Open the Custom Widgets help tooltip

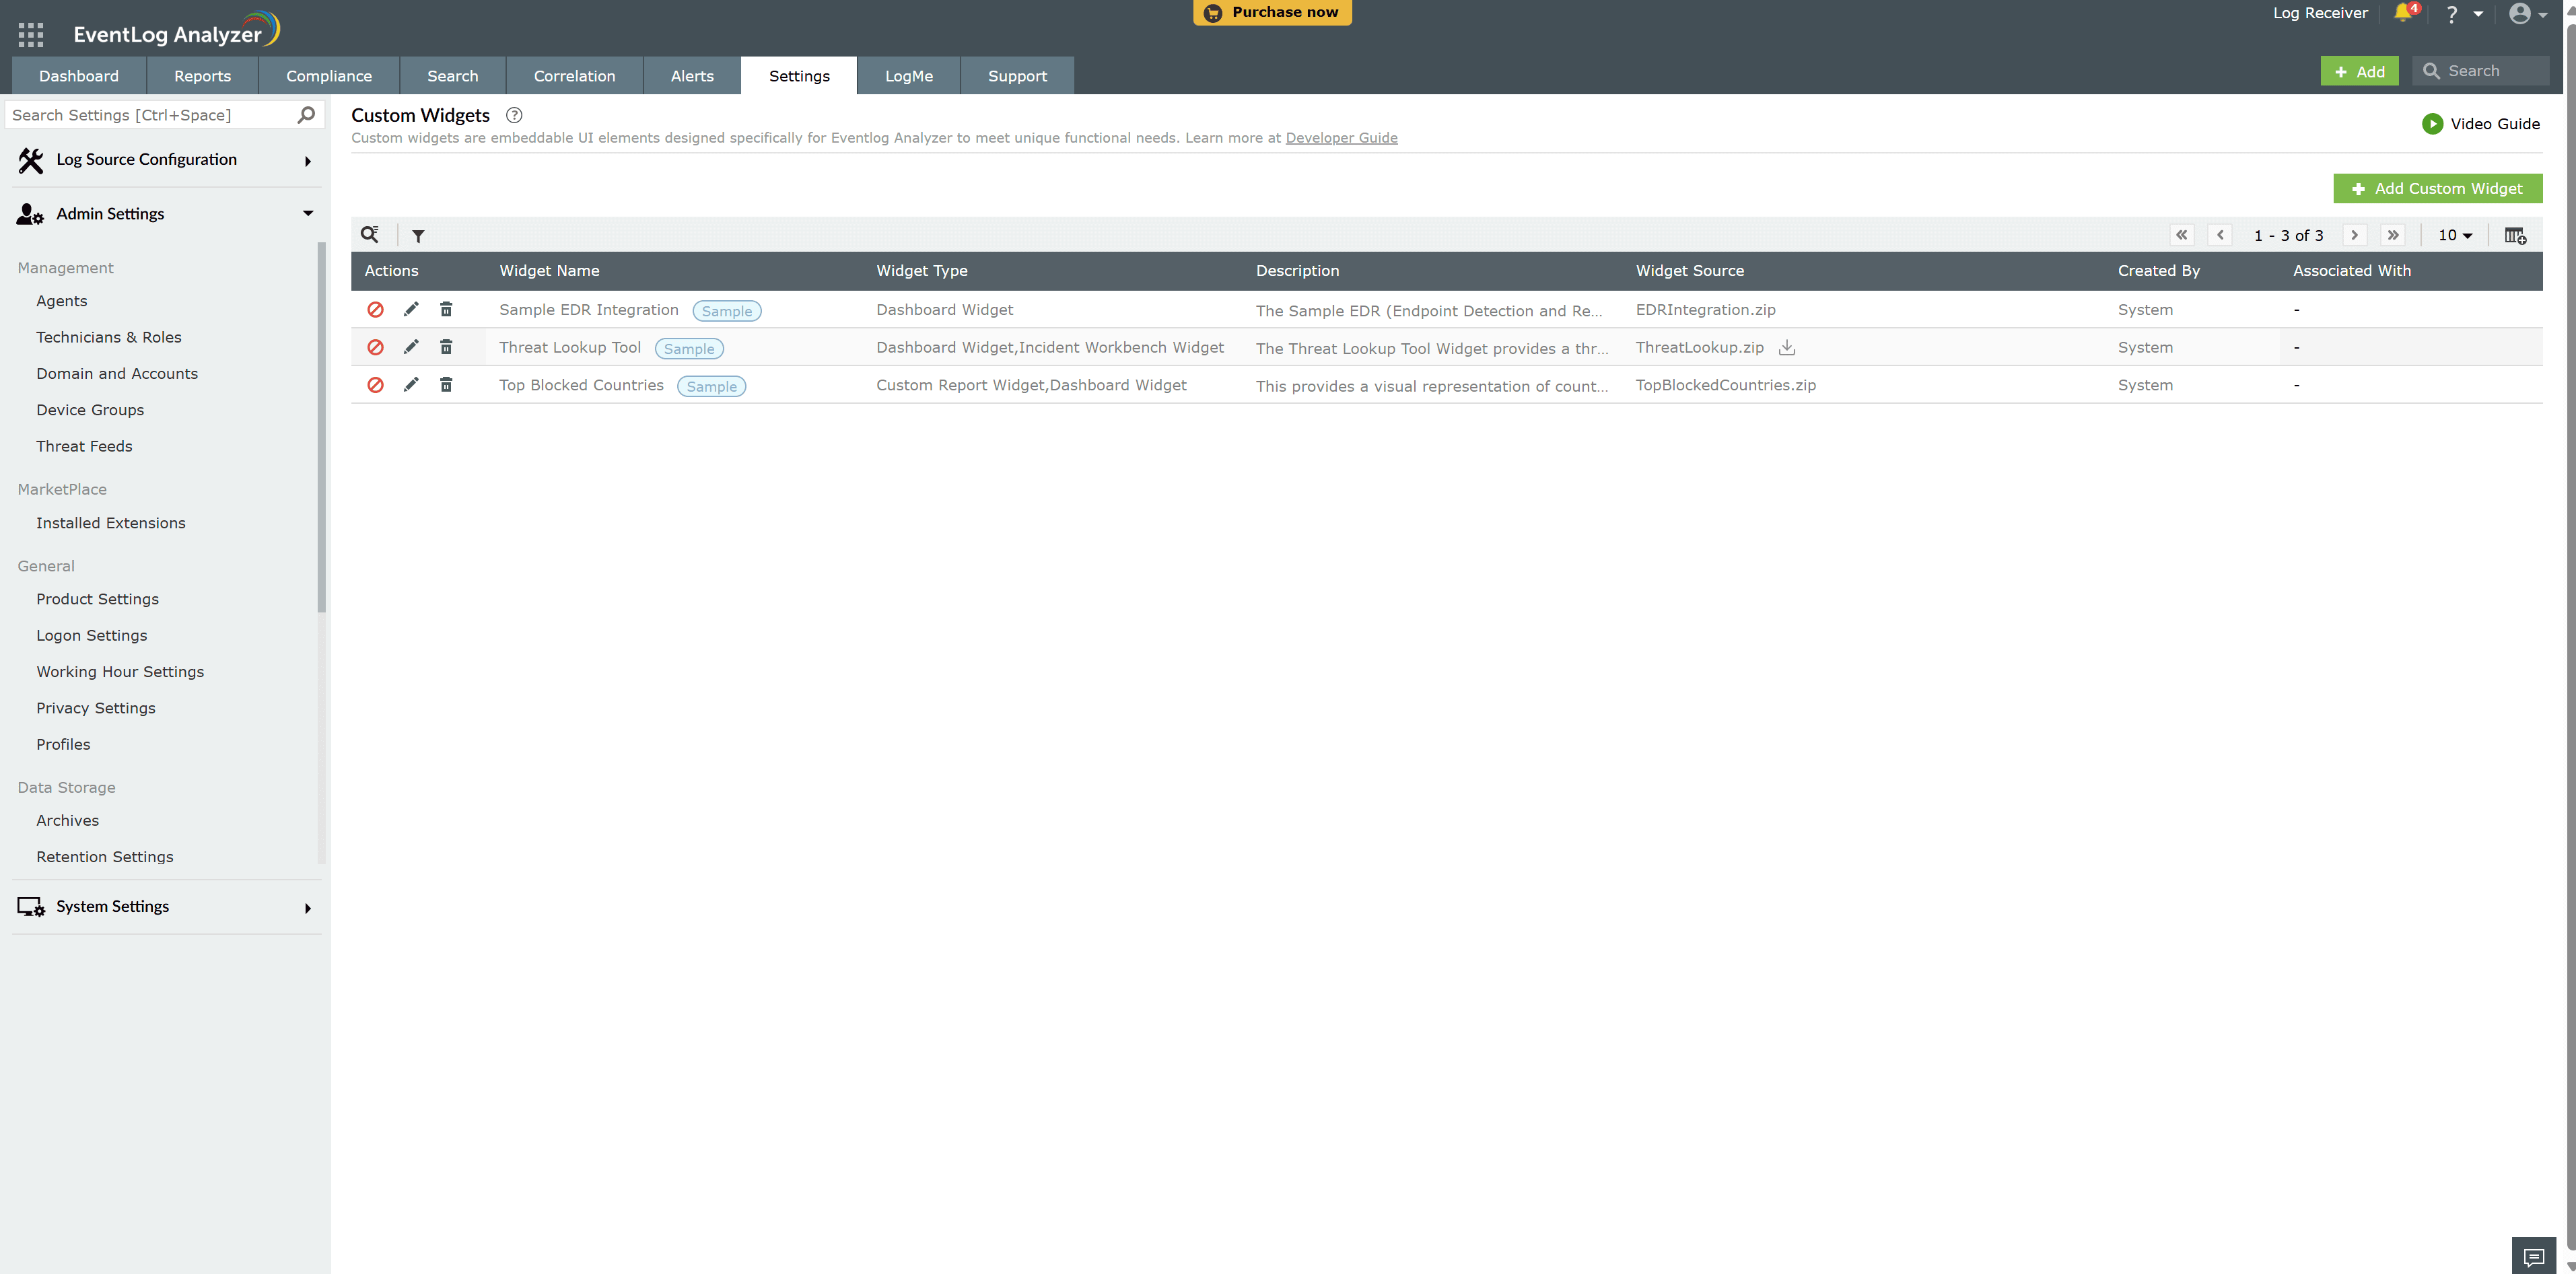point(514,115)
